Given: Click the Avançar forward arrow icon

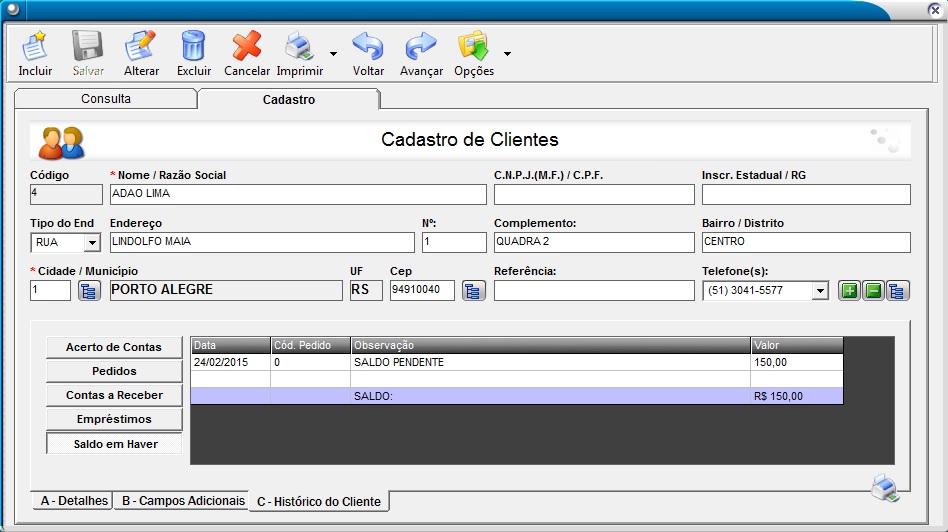Looking at the screenshot, I should coord(421,46).
